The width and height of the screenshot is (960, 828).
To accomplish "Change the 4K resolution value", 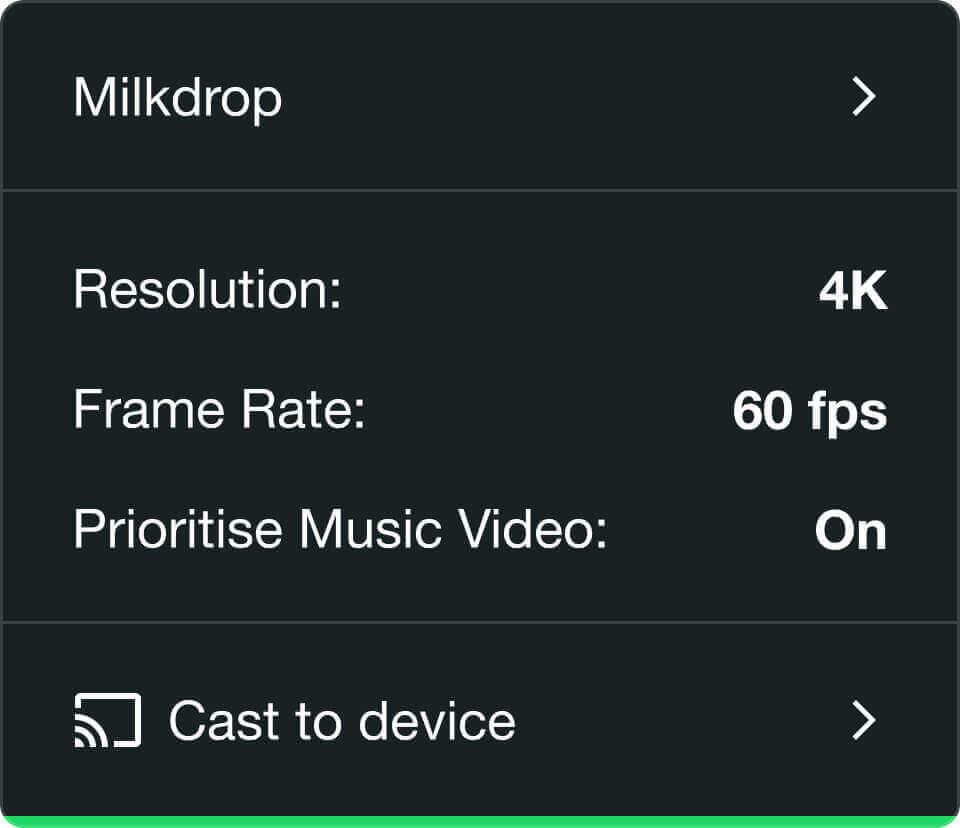I will pos(853,290).
